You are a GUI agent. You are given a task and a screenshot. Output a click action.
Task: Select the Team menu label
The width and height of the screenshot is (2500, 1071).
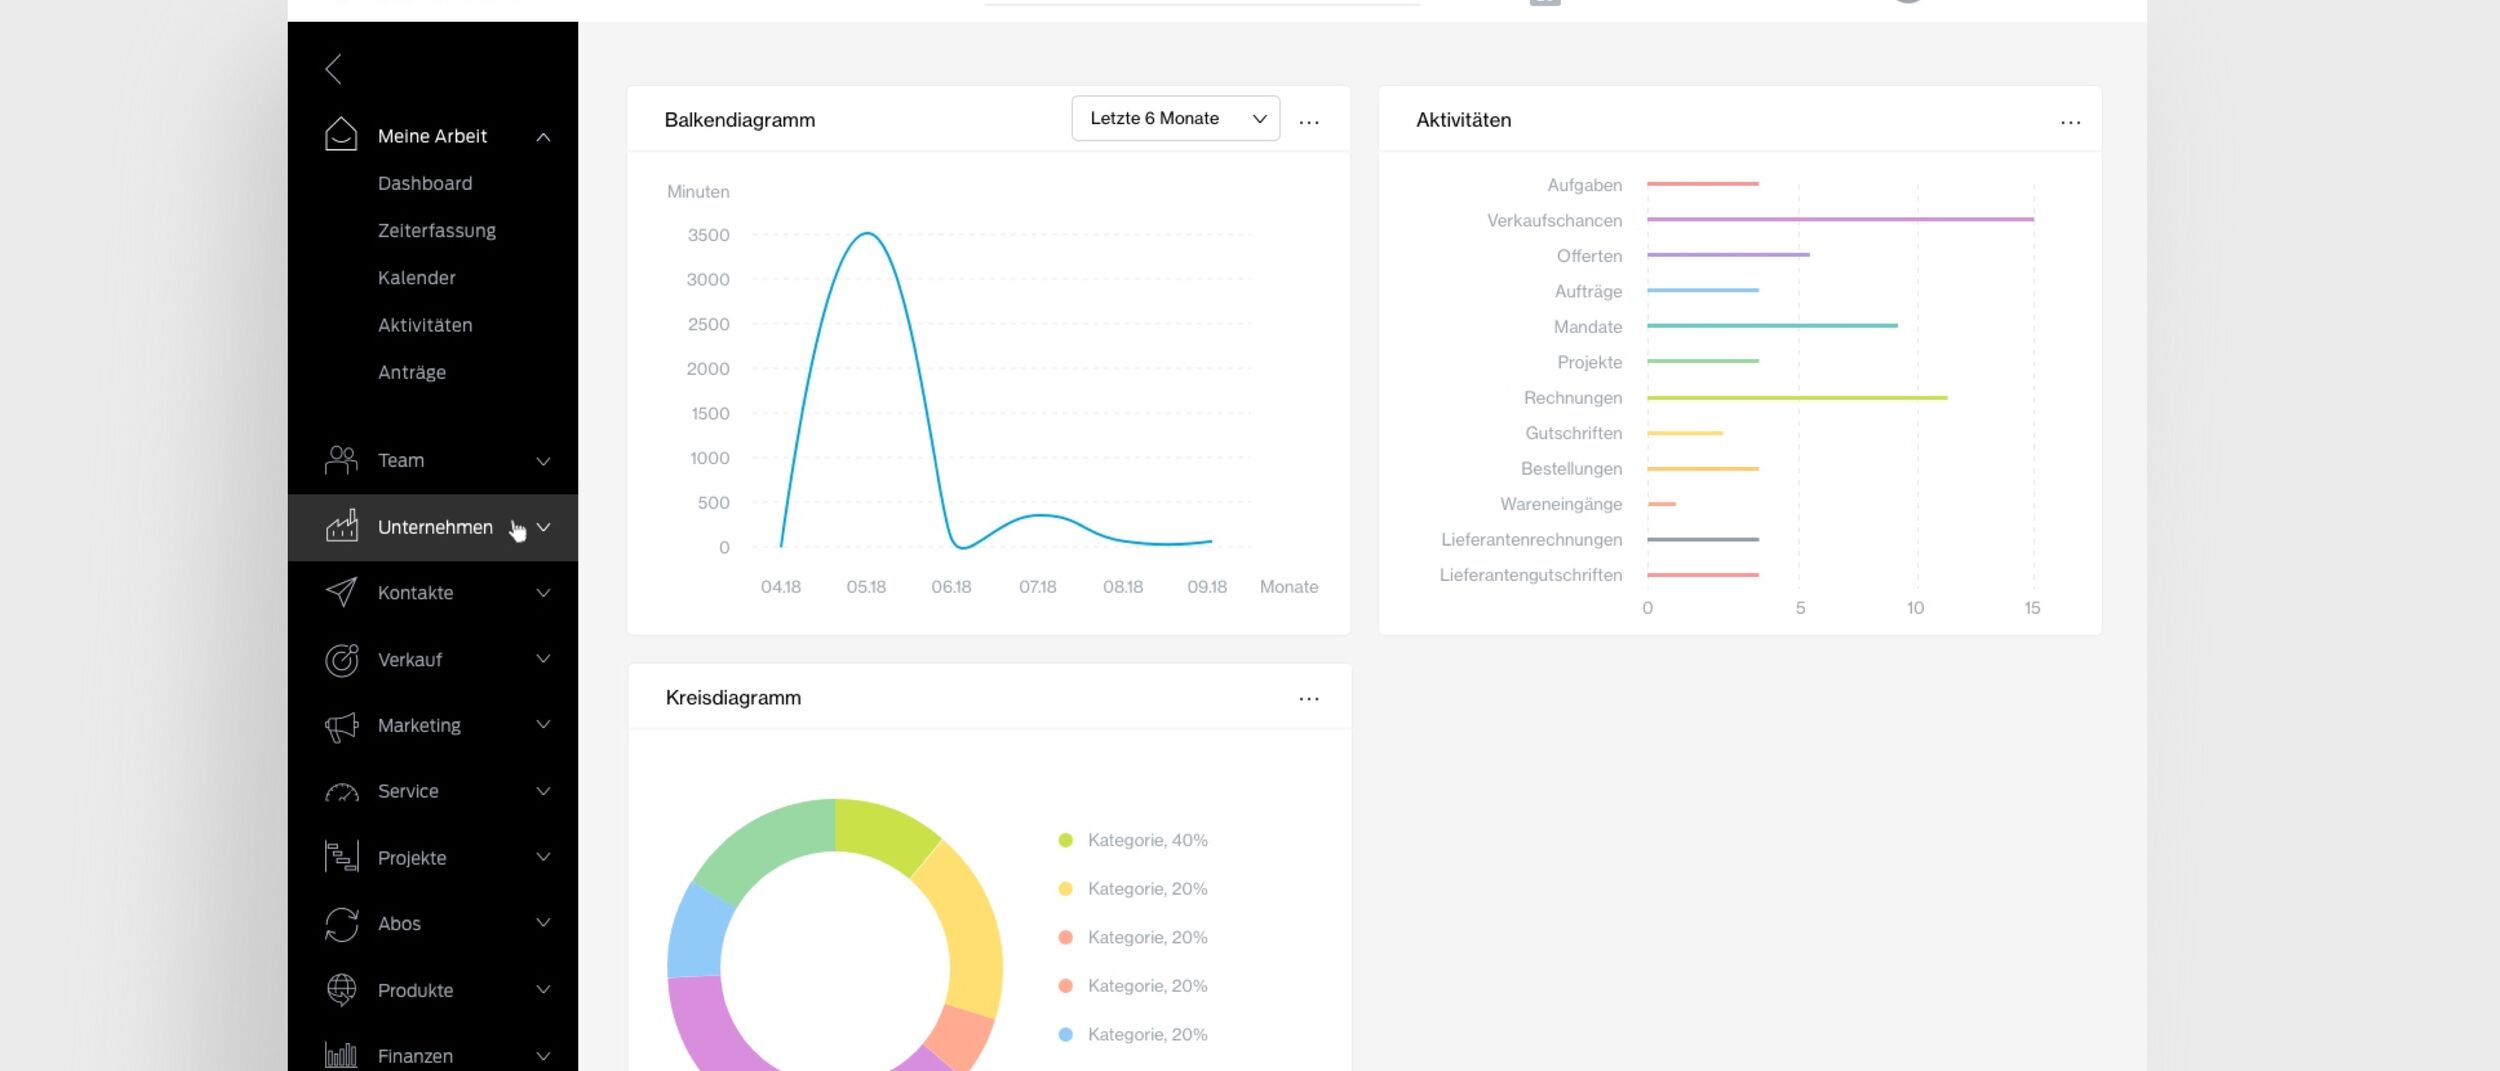(401, 460)
